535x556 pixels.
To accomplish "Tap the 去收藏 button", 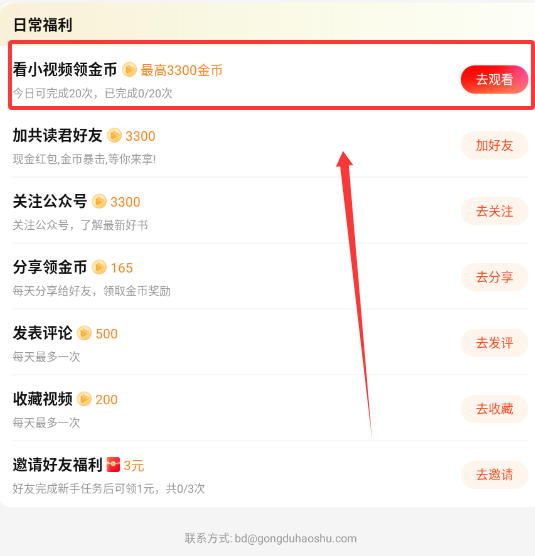I will coord(494,409).
